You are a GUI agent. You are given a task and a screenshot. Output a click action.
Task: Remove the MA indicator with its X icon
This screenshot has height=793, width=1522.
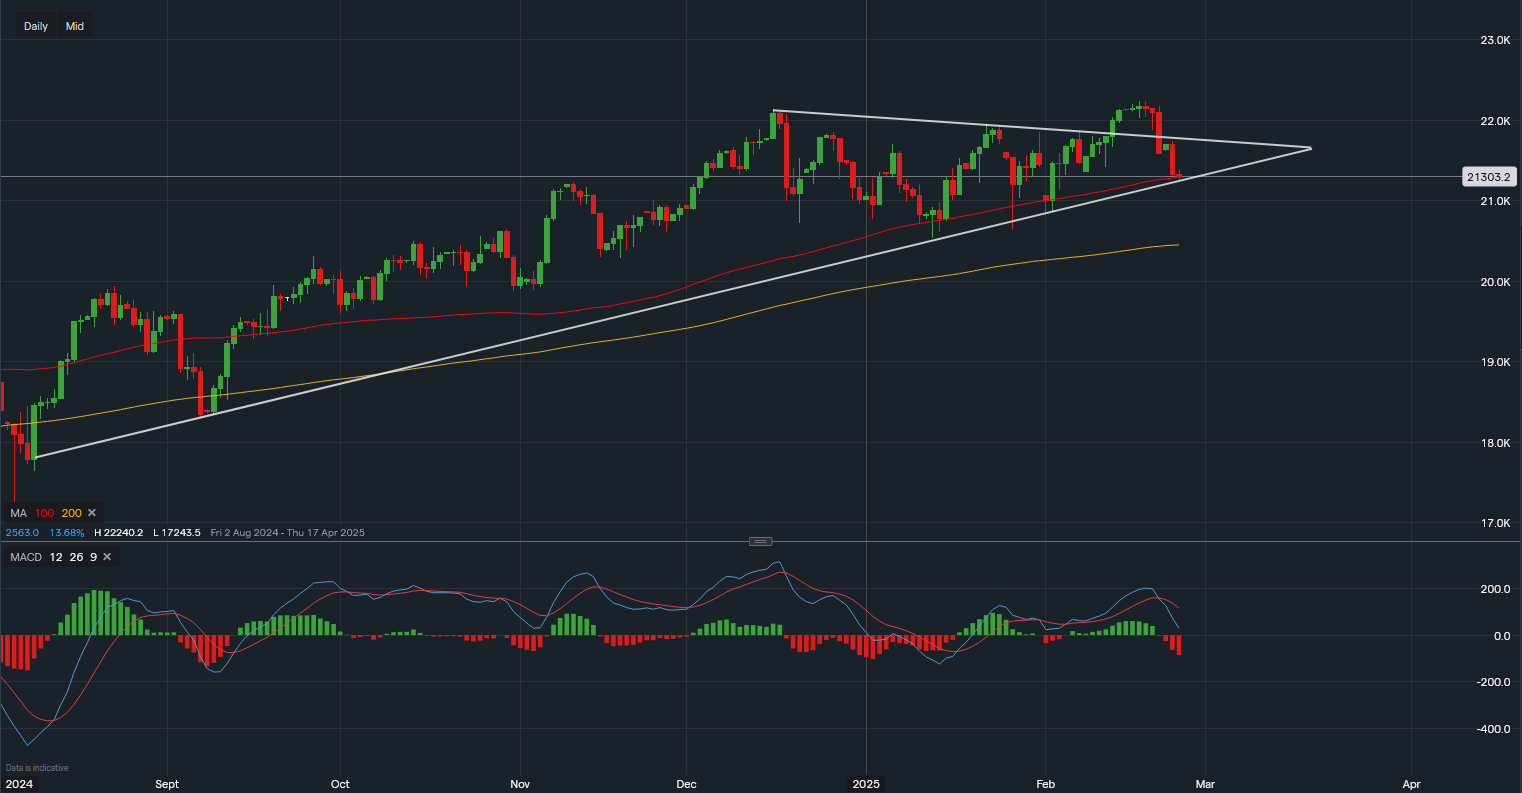coord(94,513)
